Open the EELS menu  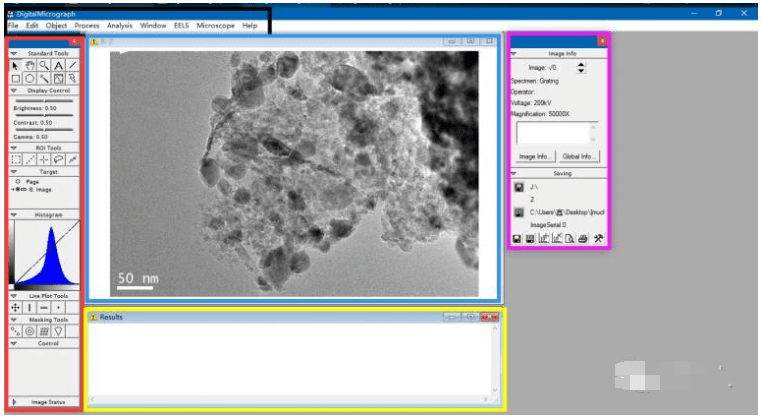point(181,25)
